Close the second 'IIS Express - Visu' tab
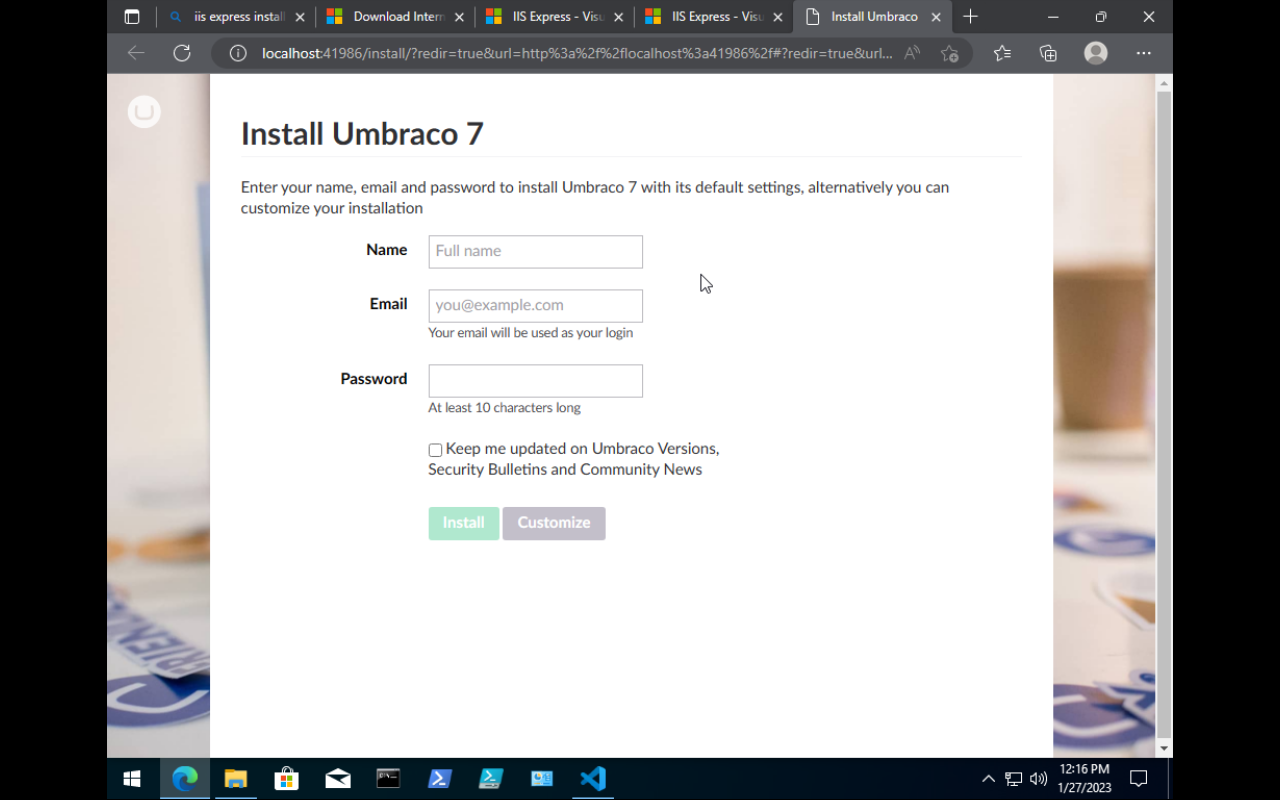The image size is (1280, 800). point(778,17)
